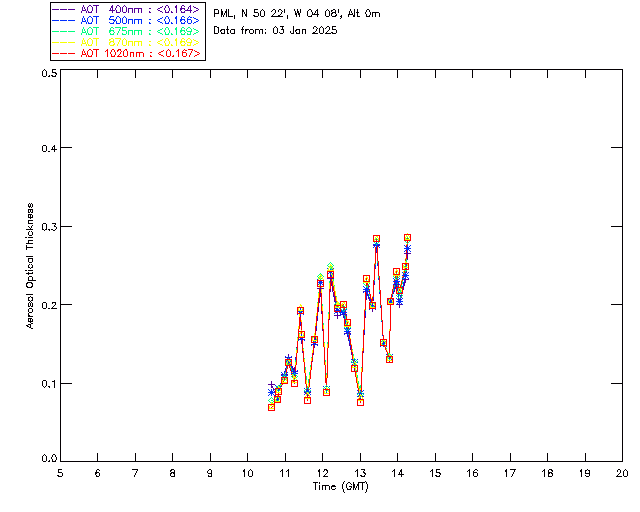Click the green diamond peak just after 12
640x512 pixels.
330,266
